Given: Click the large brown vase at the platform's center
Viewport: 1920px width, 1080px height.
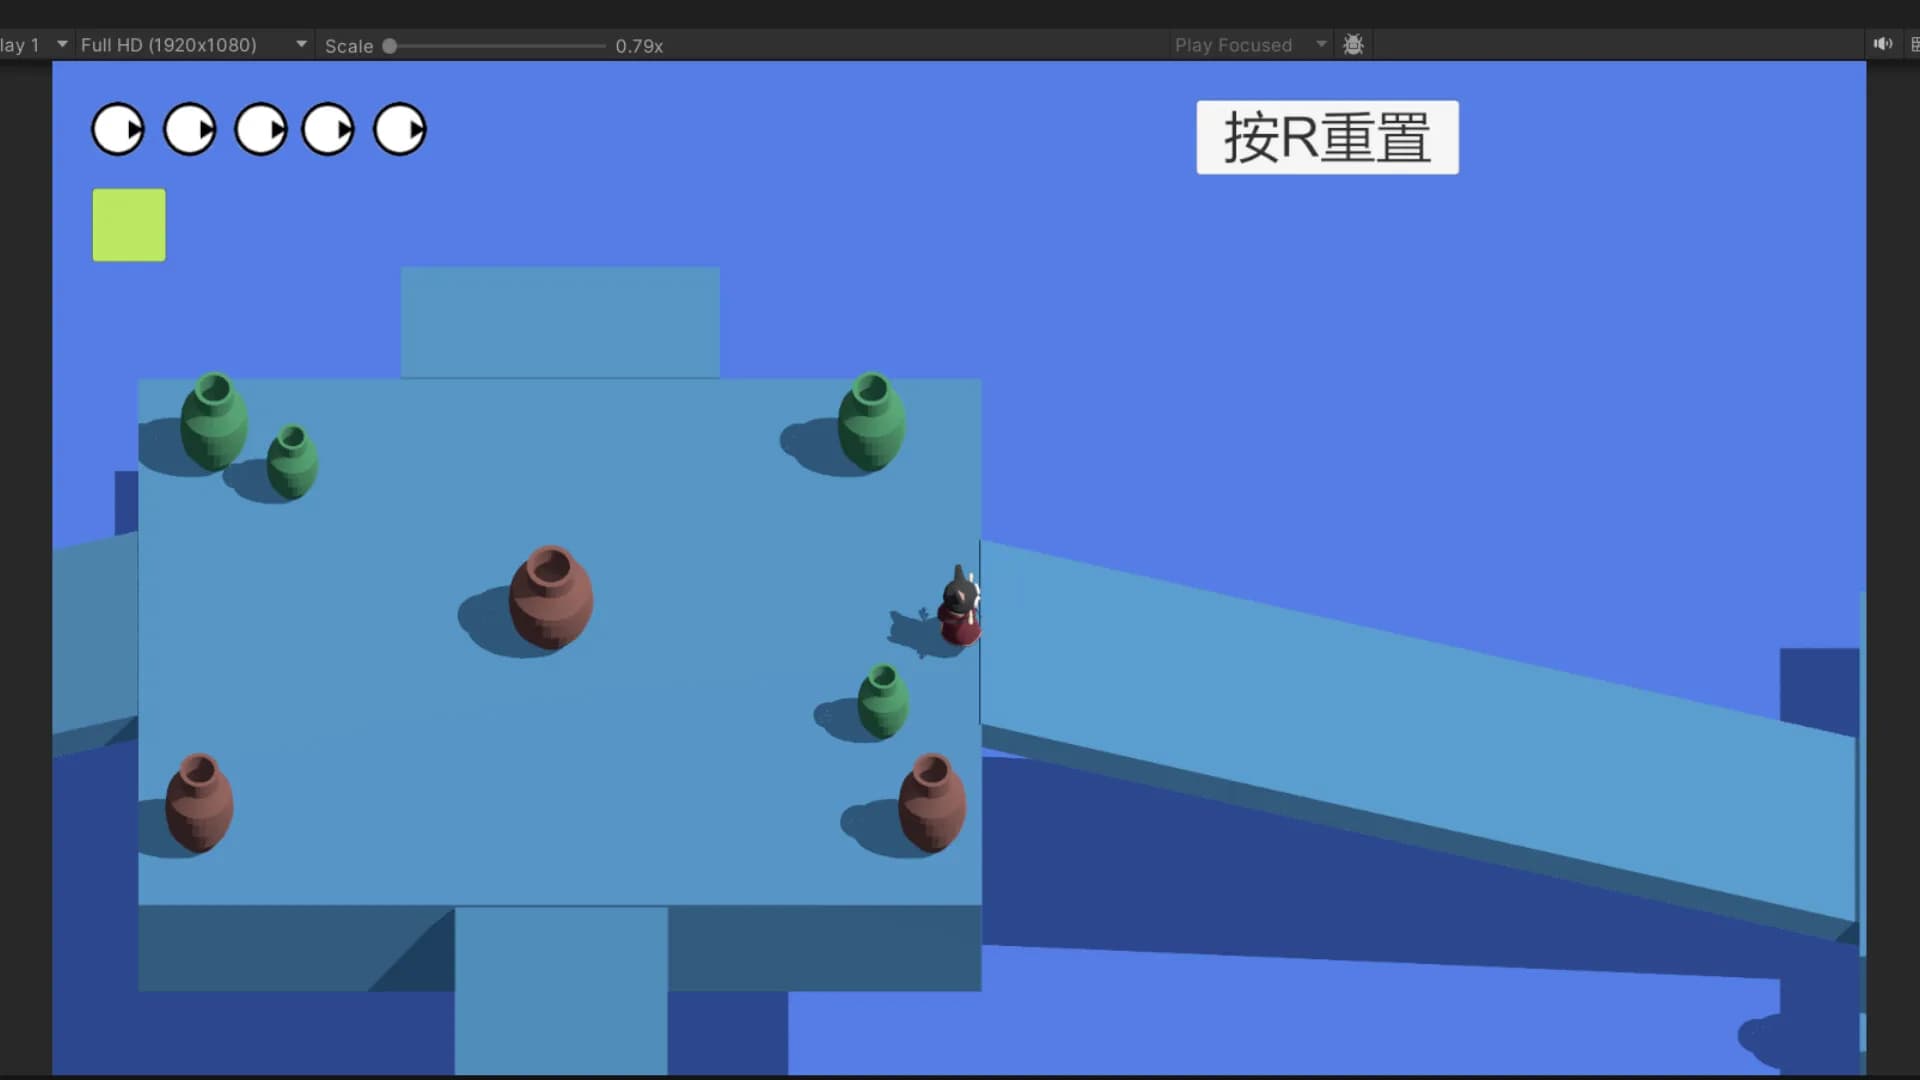Looking at the screenshot, I should point(550,598).
